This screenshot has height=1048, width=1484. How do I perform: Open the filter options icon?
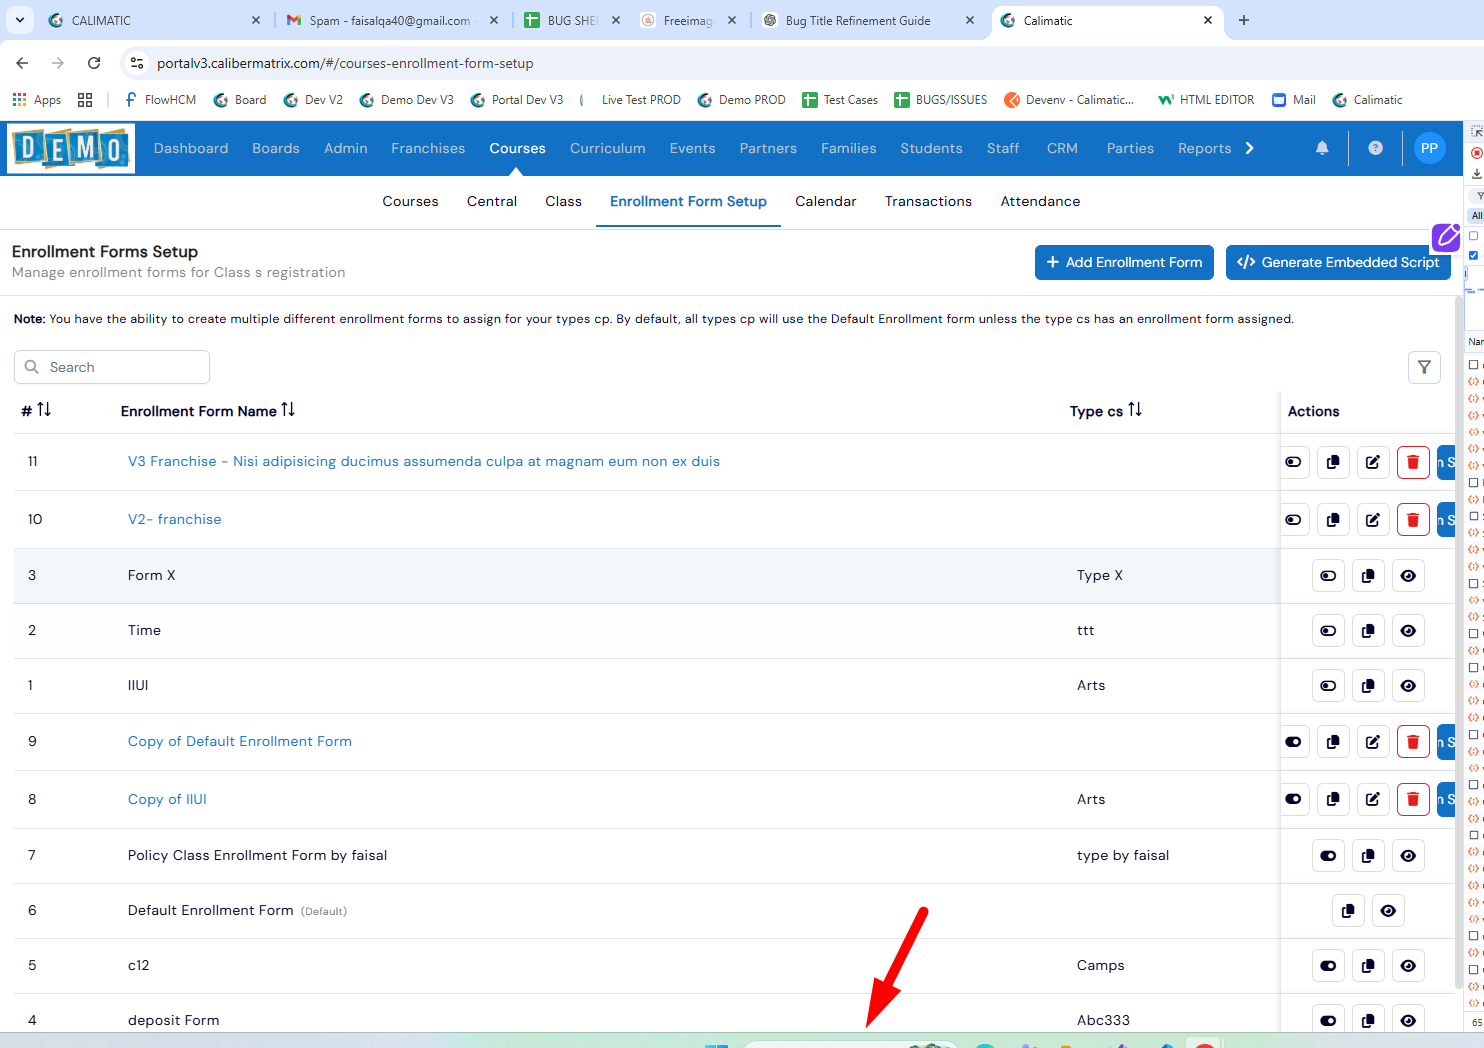(x=1424, y=367)
